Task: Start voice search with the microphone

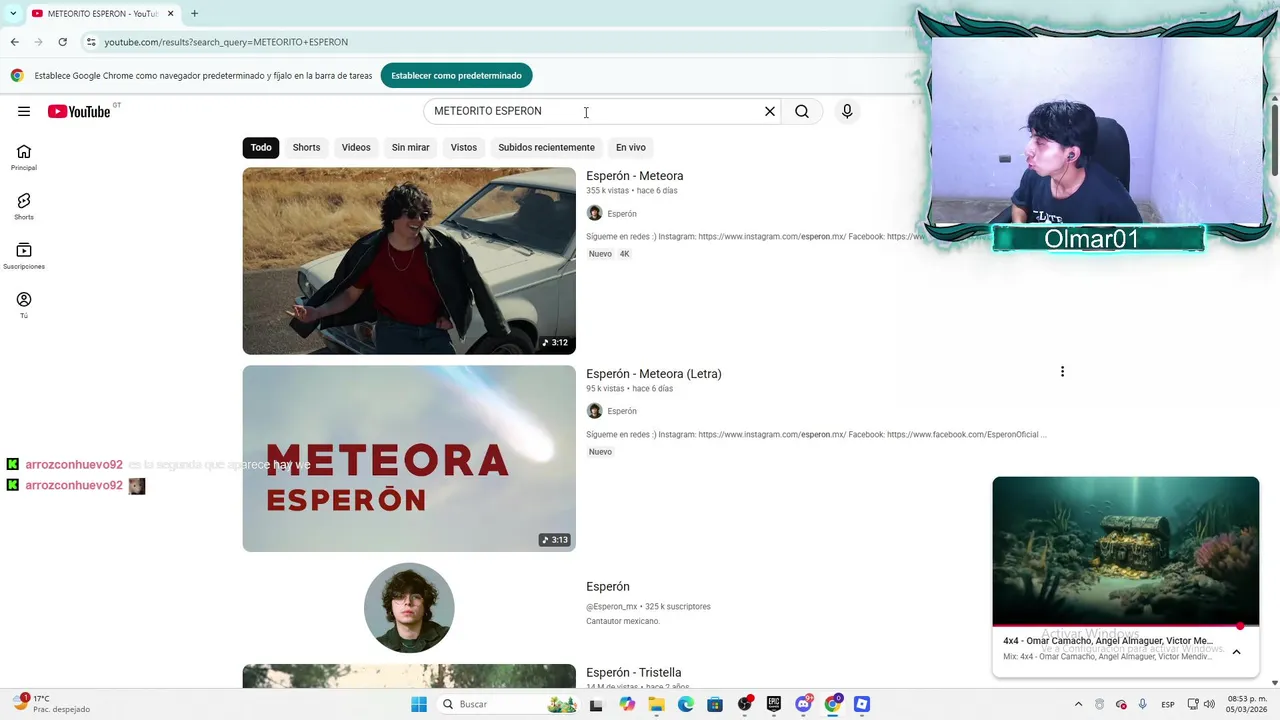Action: tap(847, 111)
